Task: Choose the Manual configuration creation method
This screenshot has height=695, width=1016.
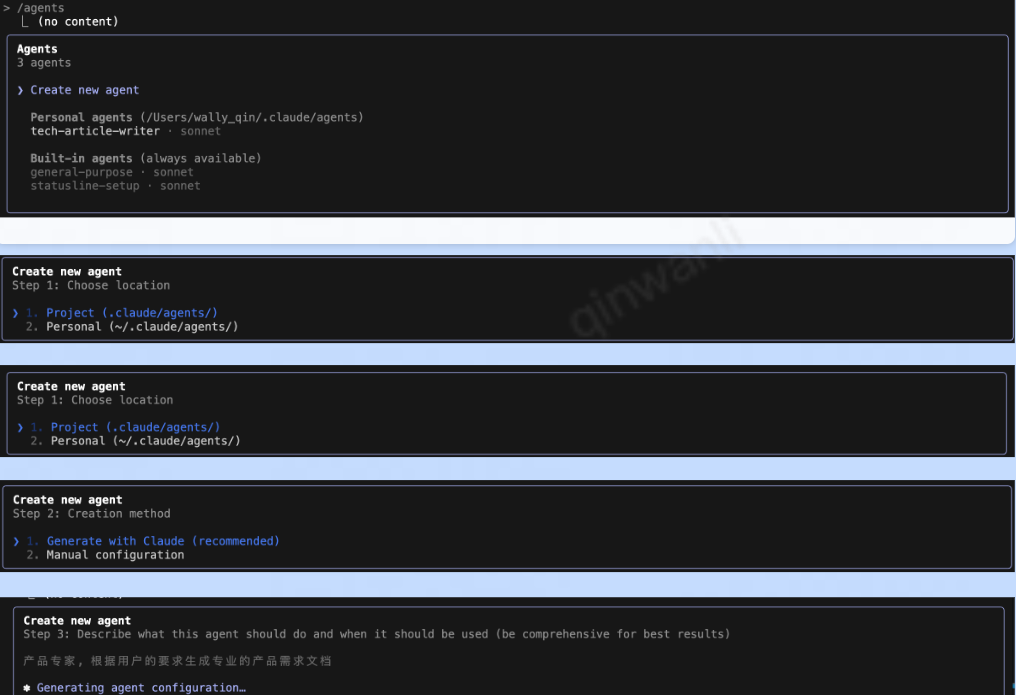Action: pyautogui.click(x=115, y=555)
